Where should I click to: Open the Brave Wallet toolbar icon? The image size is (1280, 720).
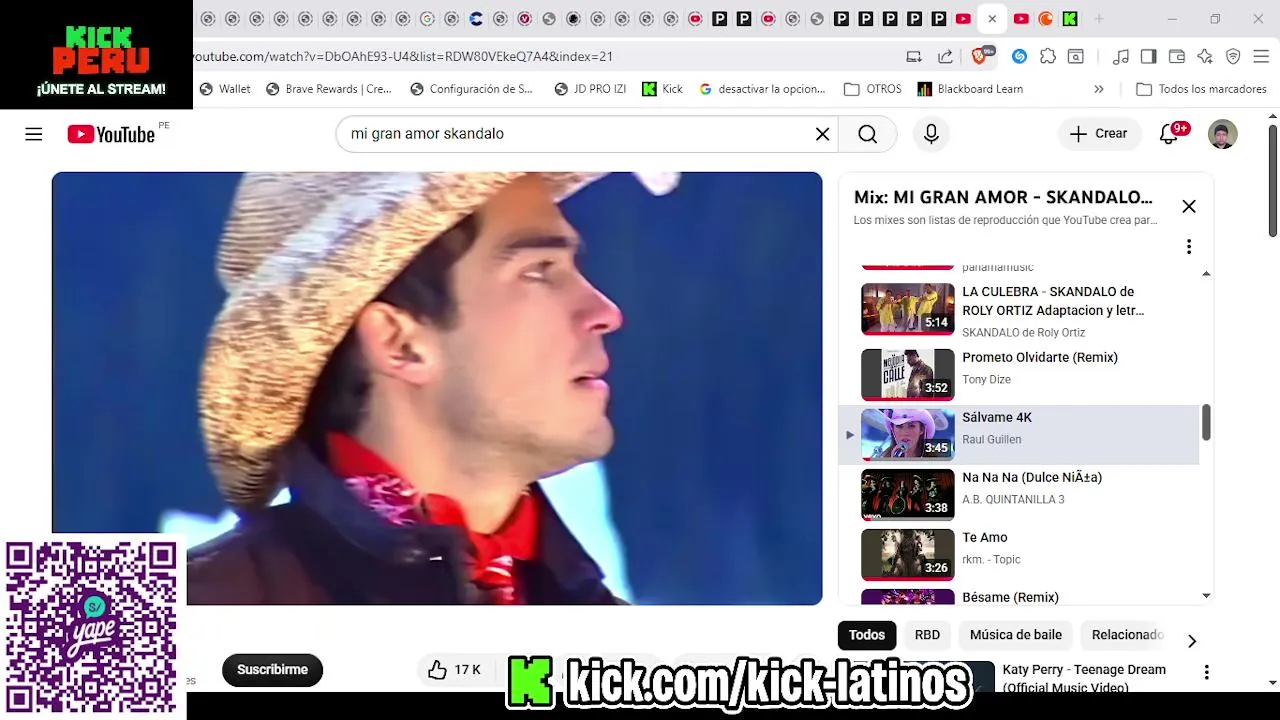[1177, 57]
